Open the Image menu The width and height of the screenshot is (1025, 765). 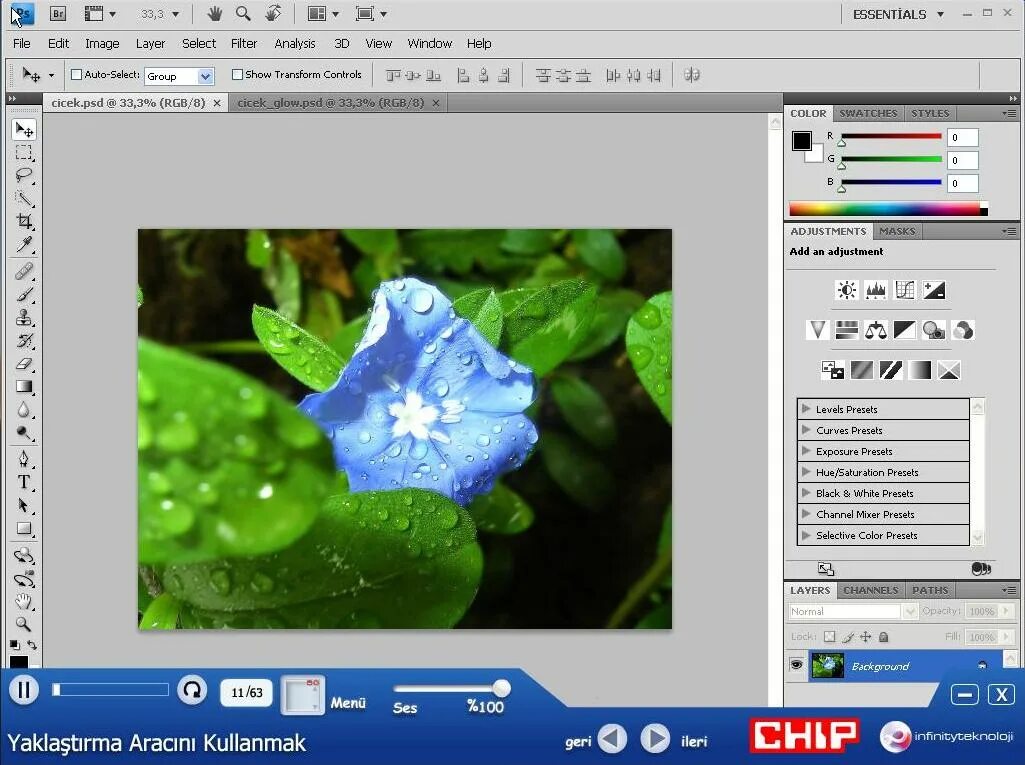[x=102, y=43]
